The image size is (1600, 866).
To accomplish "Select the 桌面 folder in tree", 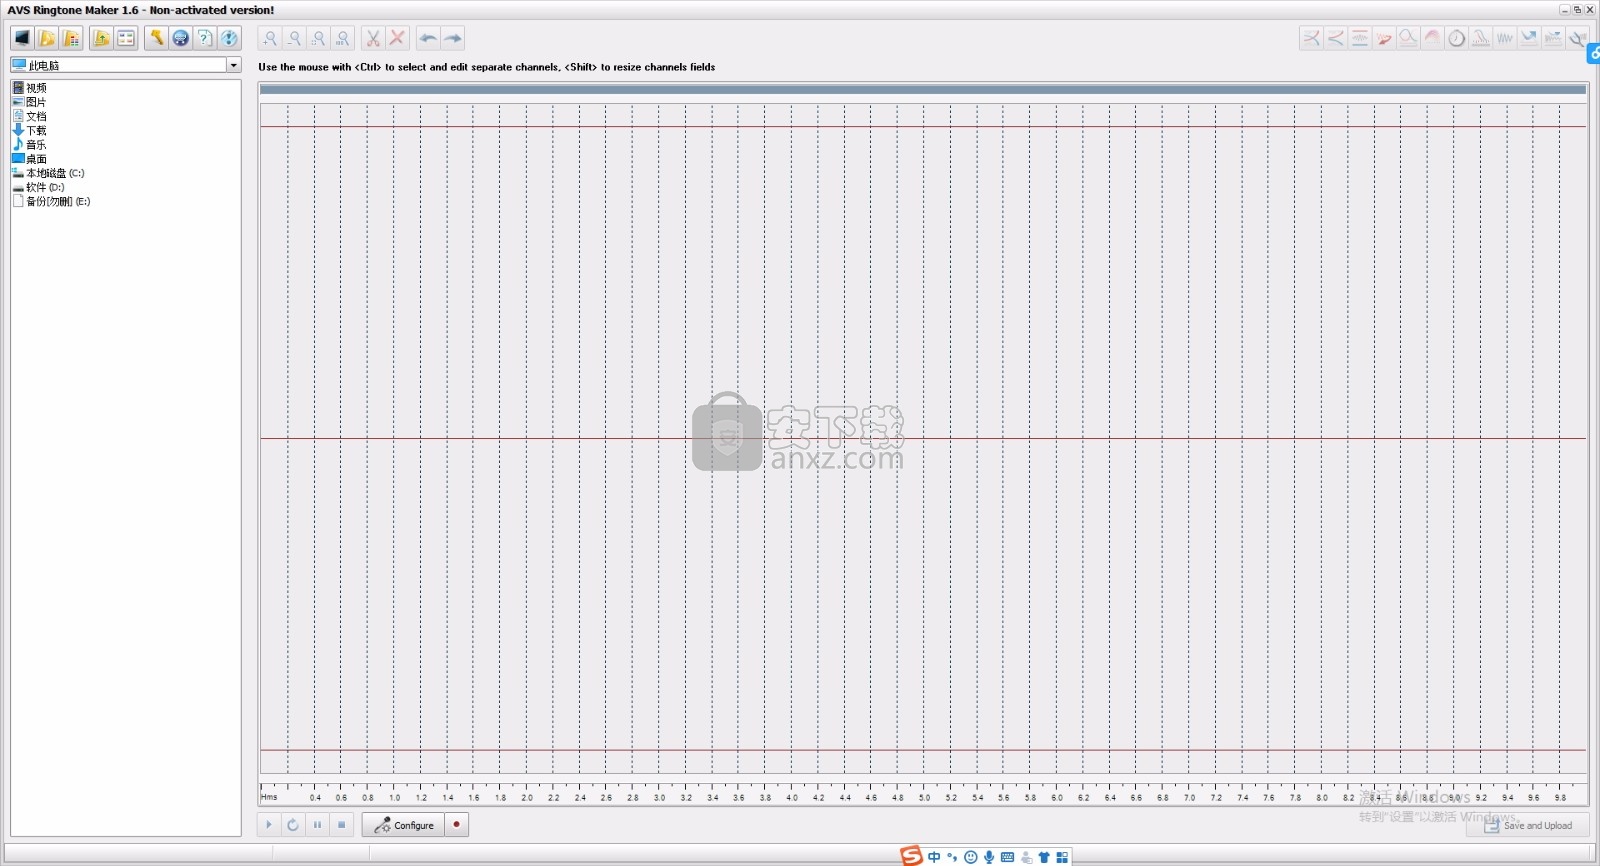I will point(29,159).
